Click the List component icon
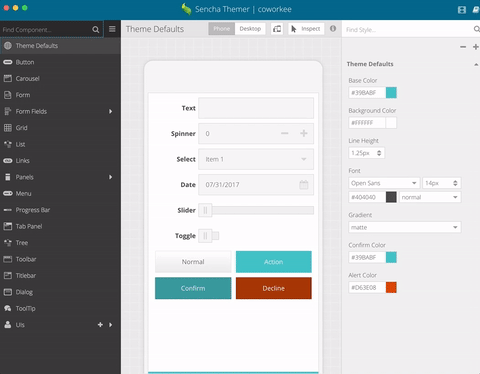The width and height of the screenshot is (480, 374). click(x=8, y=144)
